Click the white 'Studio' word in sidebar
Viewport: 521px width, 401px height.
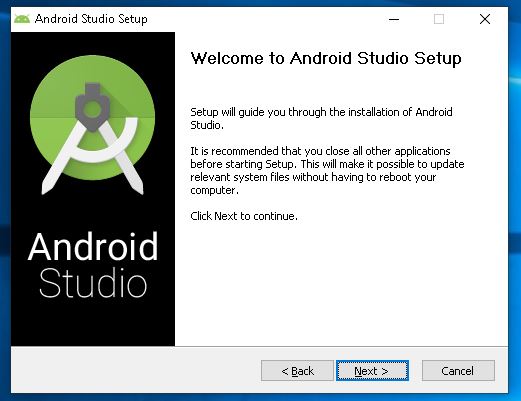tap(93, 283)
